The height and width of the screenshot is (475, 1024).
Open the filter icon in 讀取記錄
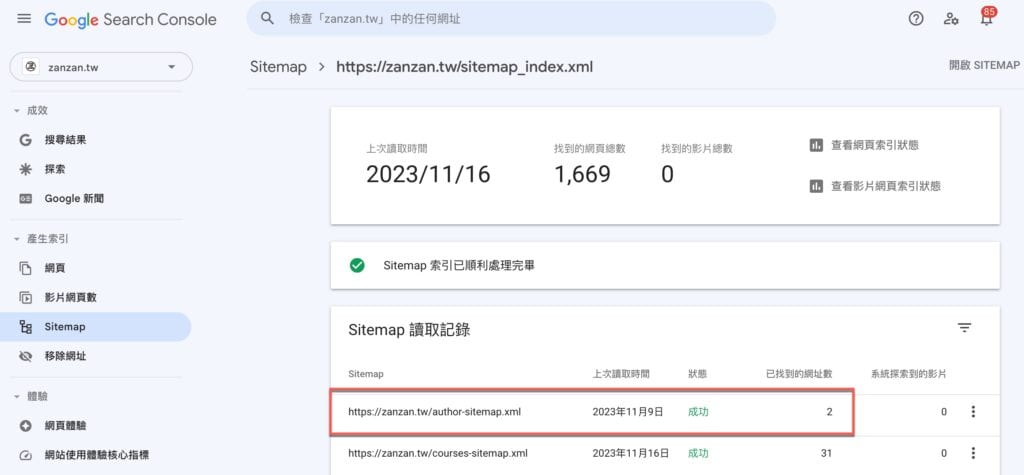click(965, 328)
